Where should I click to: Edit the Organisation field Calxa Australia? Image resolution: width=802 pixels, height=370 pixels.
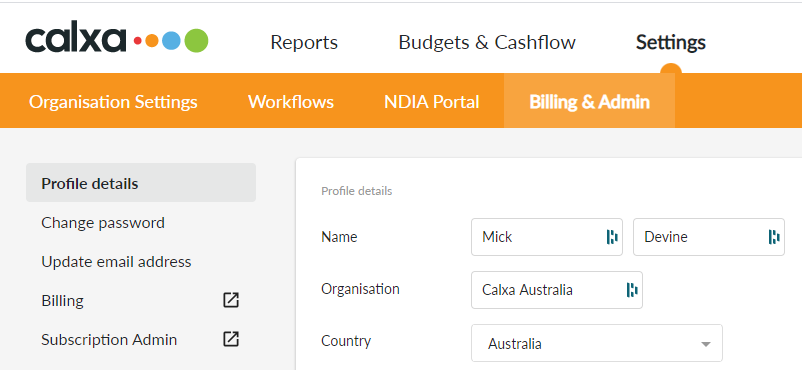(556, 290)
